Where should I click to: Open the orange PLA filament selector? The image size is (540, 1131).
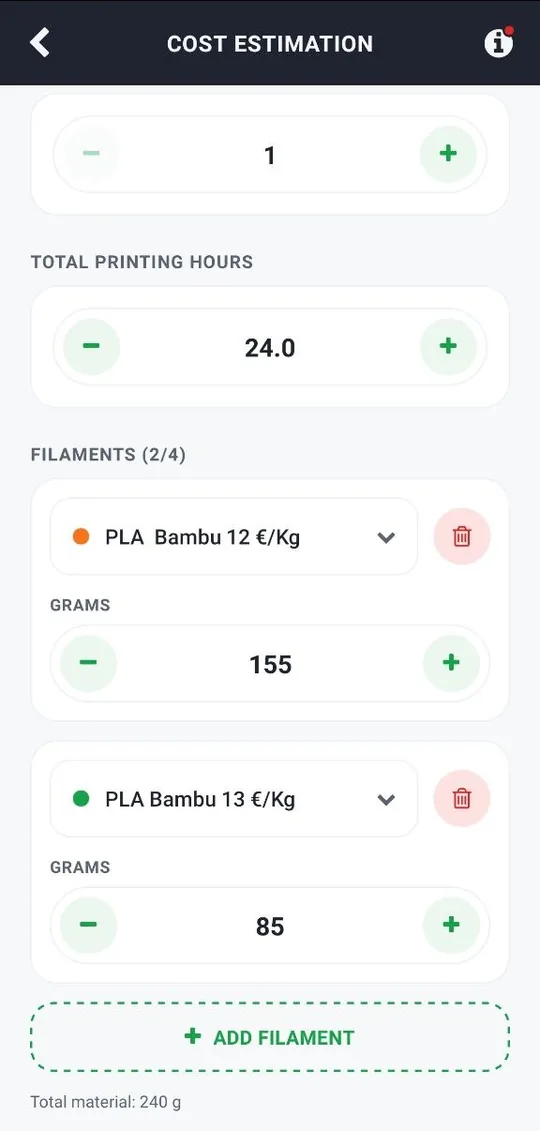[x=234, y=537]
